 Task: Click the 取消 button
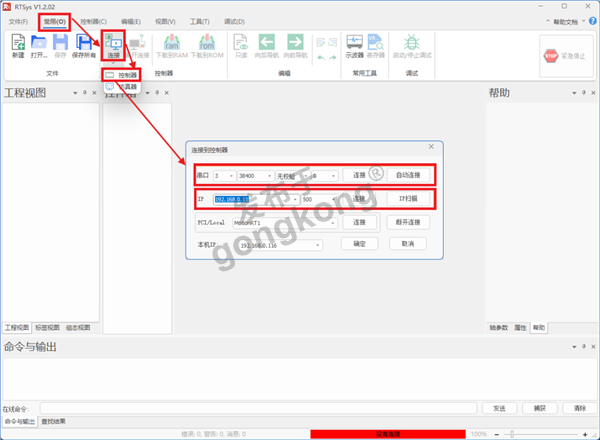pos(408,244)
